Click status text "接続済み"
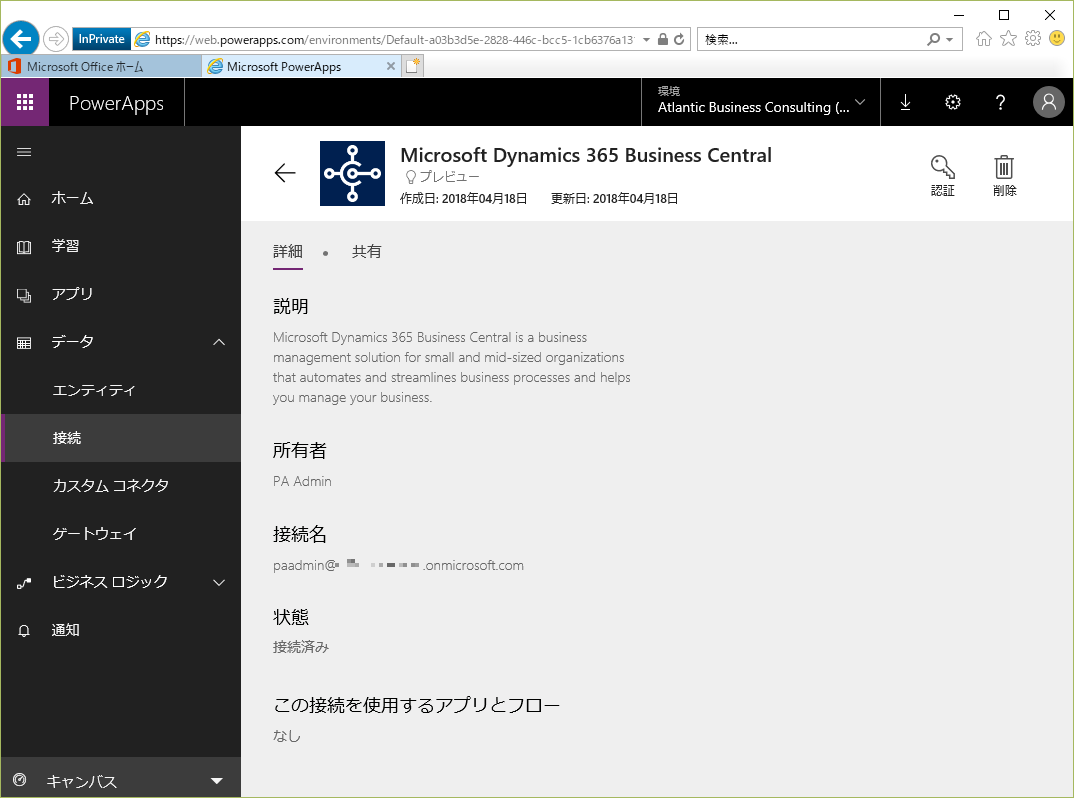The image size is (1074, 798). (x=301, y=647)
